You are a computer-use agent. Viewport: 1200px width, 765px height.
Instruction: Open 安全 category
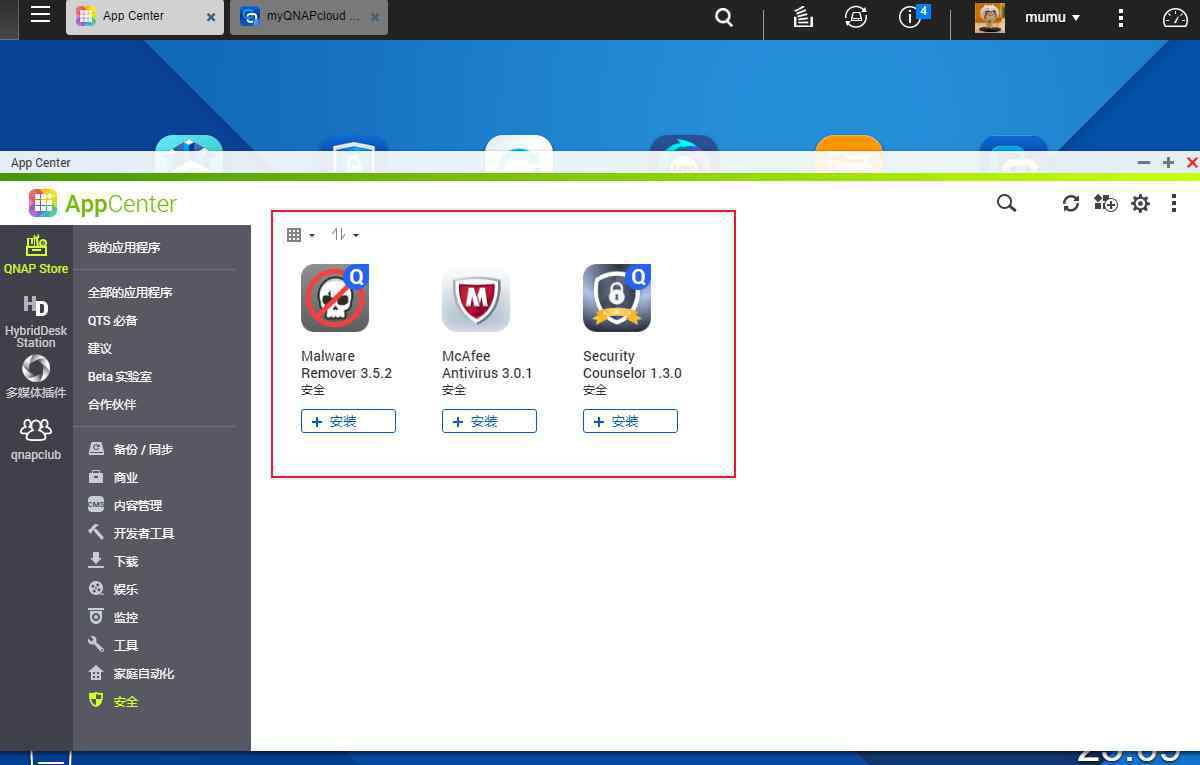[x=113, y=701]
